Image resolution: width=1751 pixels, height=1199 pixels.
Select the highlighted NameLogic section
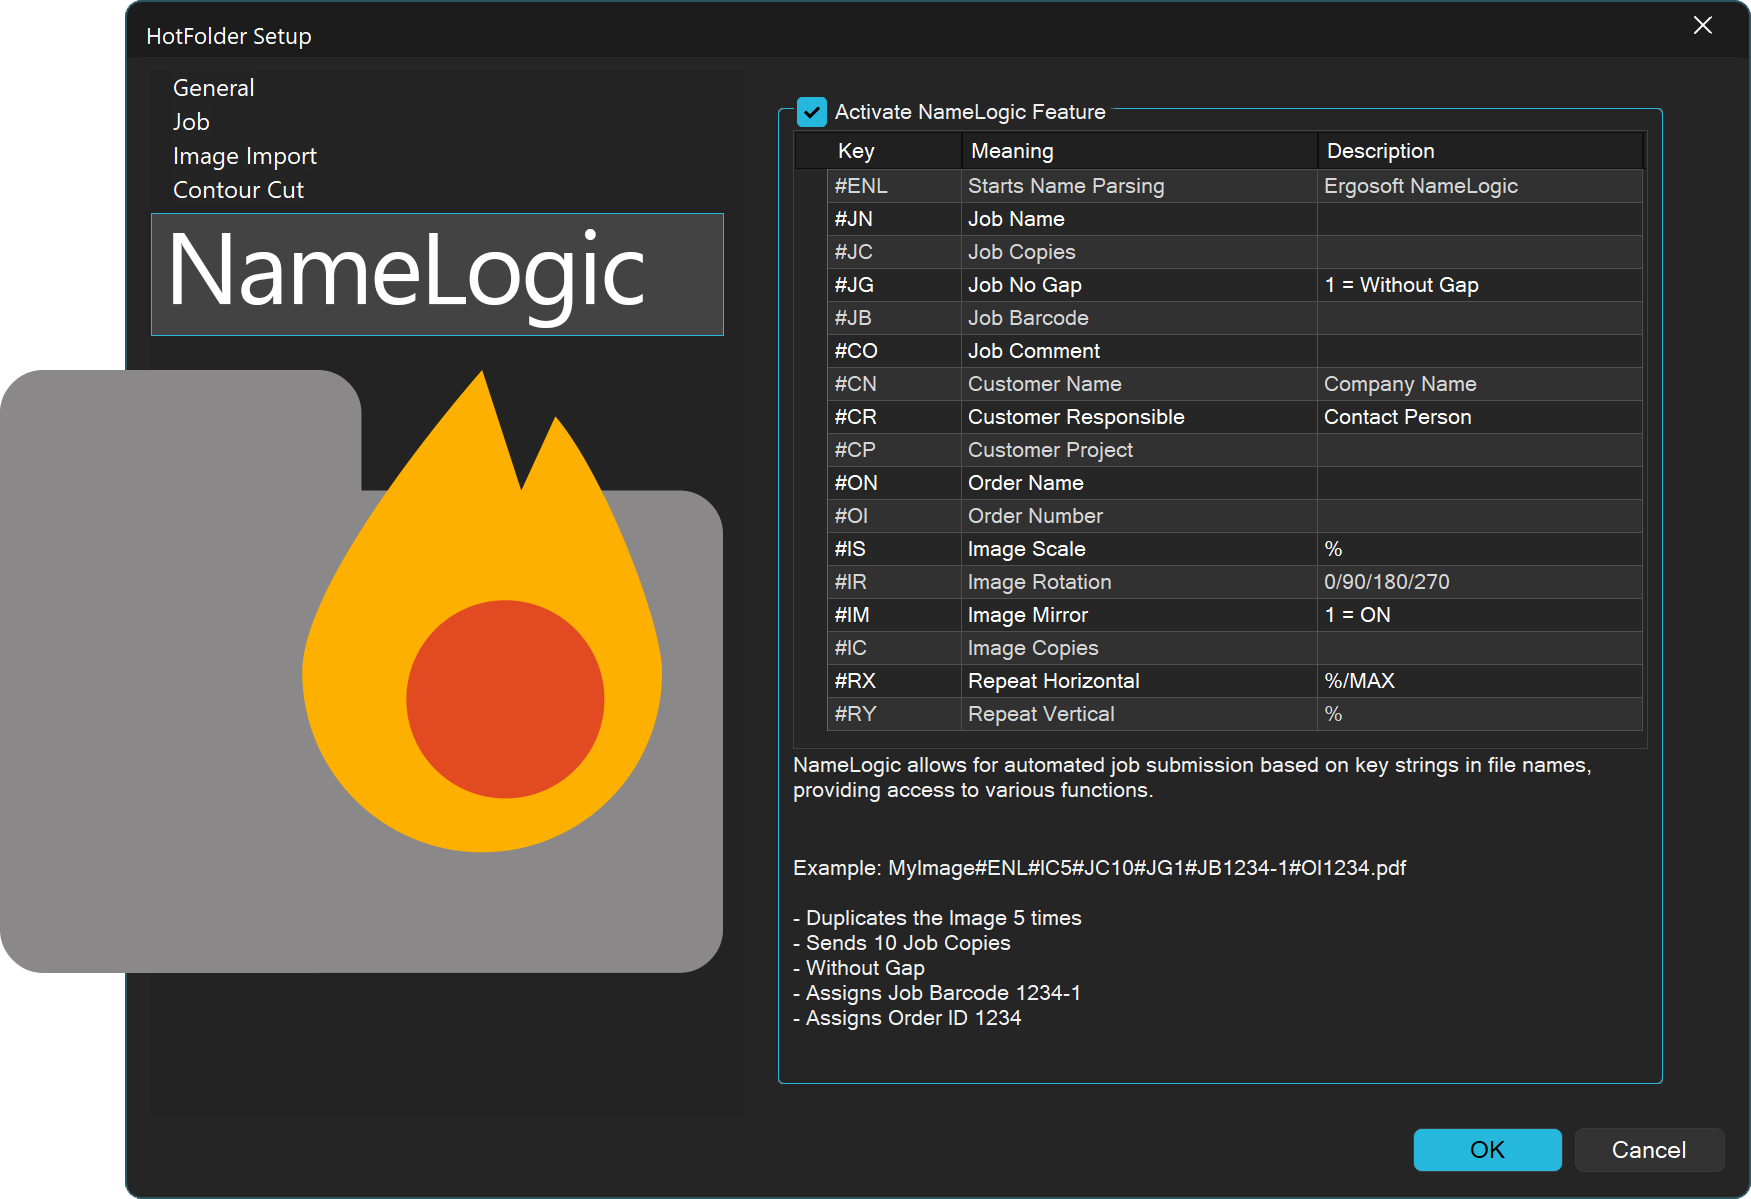click(x=437, y=274)
